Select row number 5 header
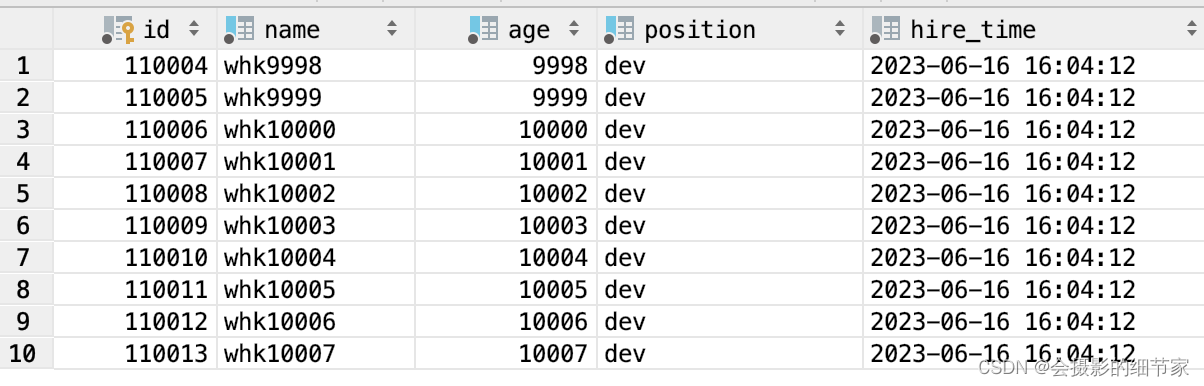This screenshot has height=386, width=1204. (x=23, y=194)
